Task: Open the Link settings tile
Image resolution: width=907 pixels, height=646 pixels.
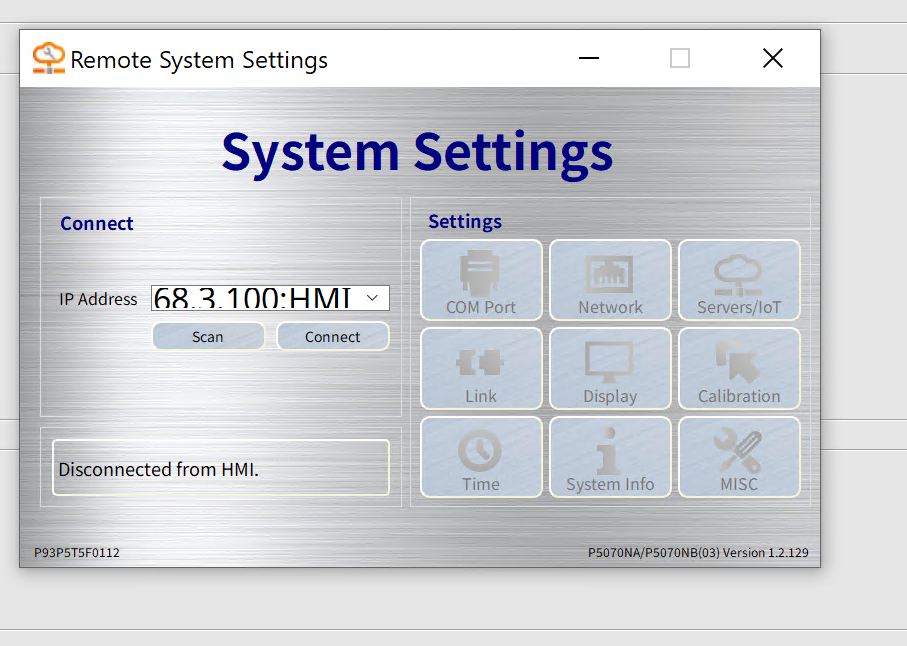Action: [x=481, y=368]
